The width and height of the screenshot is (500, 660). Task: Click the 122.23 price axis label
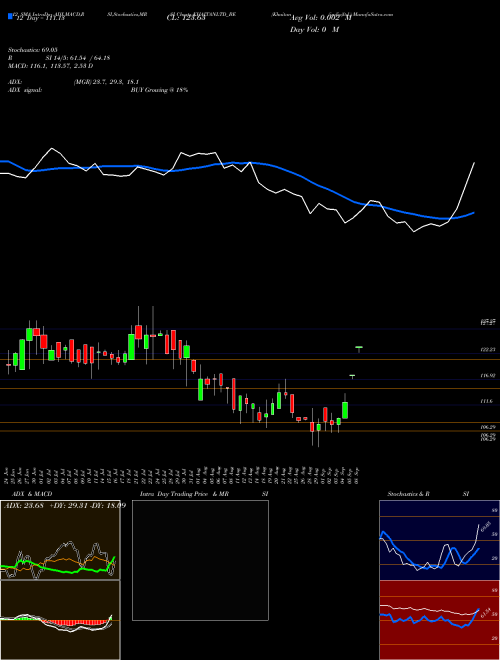(x=487, y=350)
